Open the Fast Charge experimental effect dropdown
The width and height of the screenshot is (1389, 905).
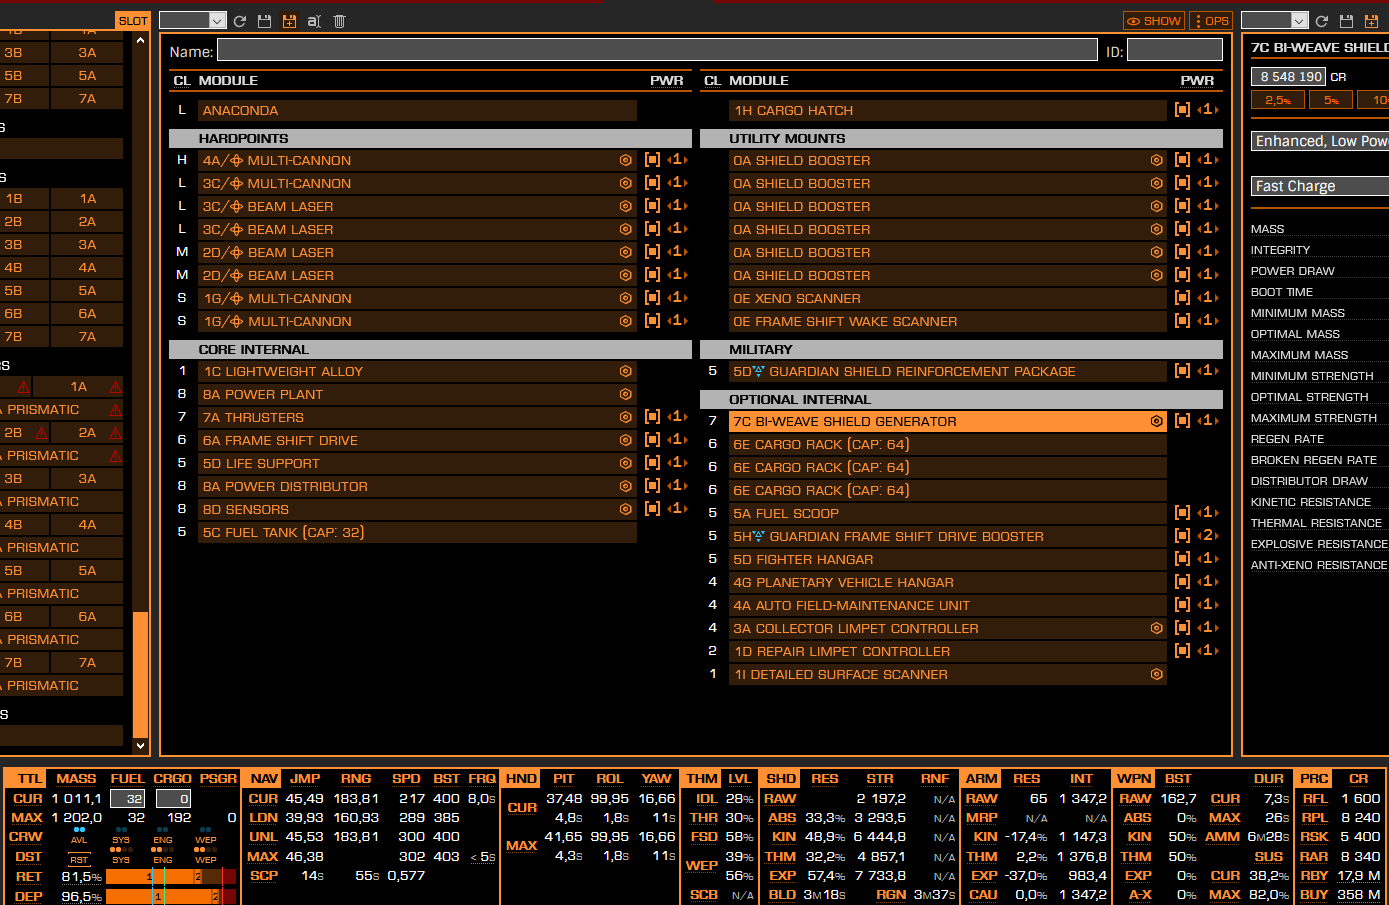[x=1320, y=186]
